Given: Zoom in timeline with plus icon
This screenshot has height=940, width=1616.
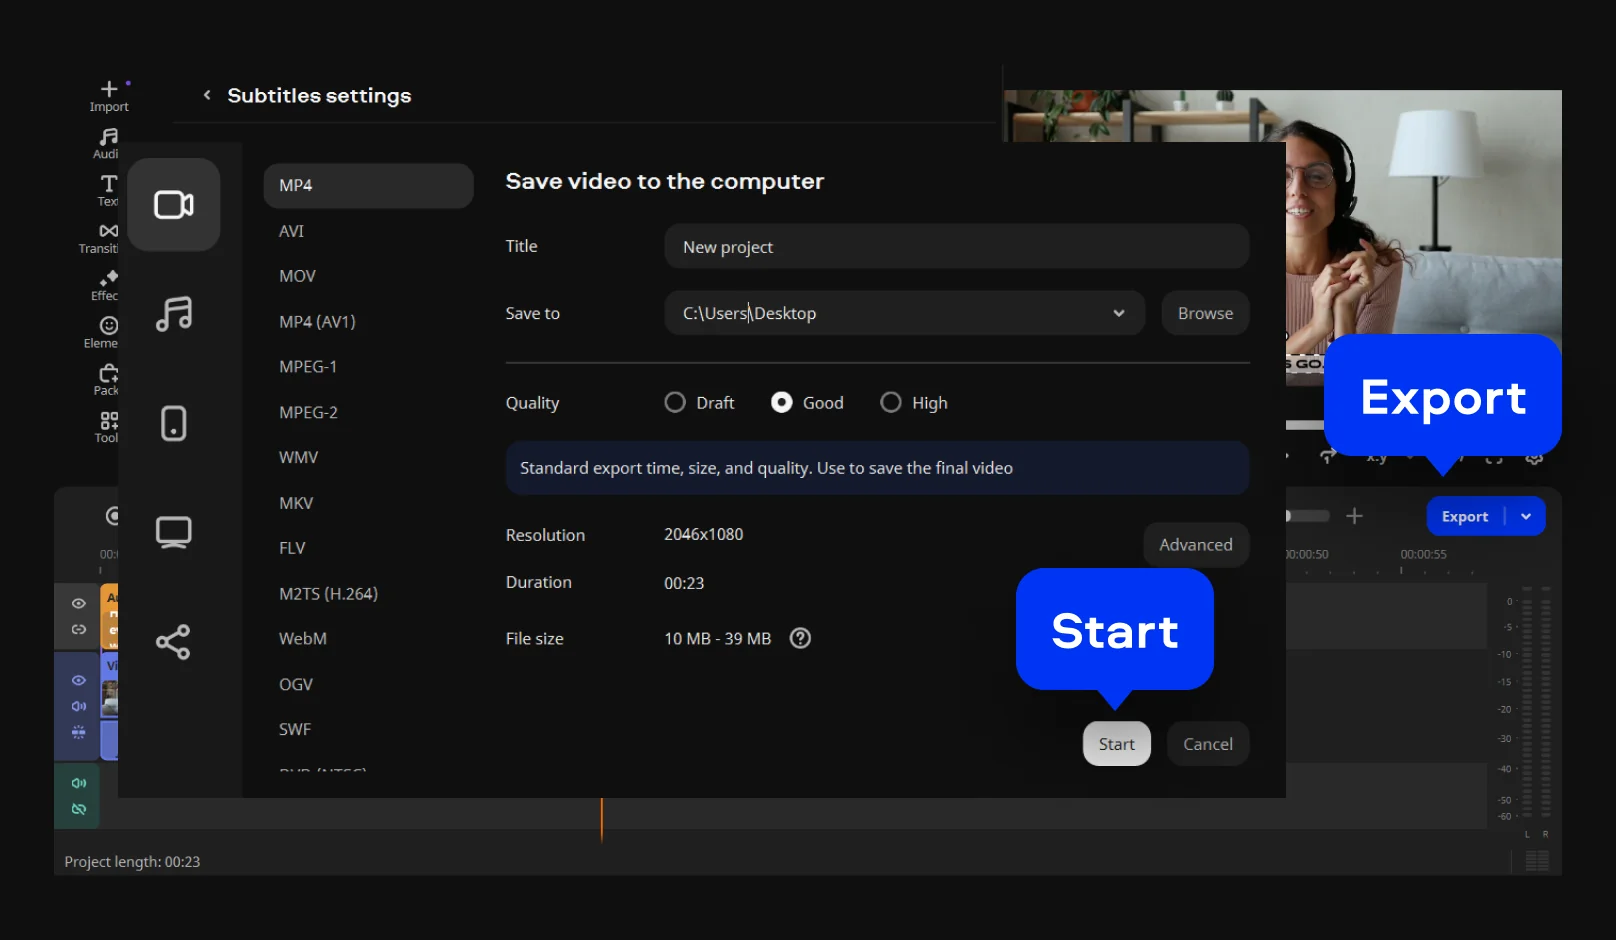Looking at the screenshot, I should point(1354,516).
